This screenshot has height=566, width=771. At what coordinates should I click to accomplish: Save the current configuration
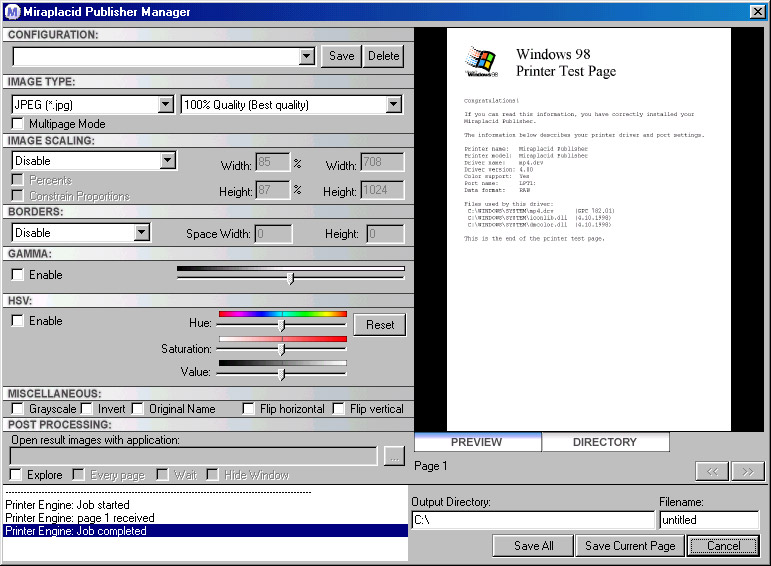(x=342, y=56)
